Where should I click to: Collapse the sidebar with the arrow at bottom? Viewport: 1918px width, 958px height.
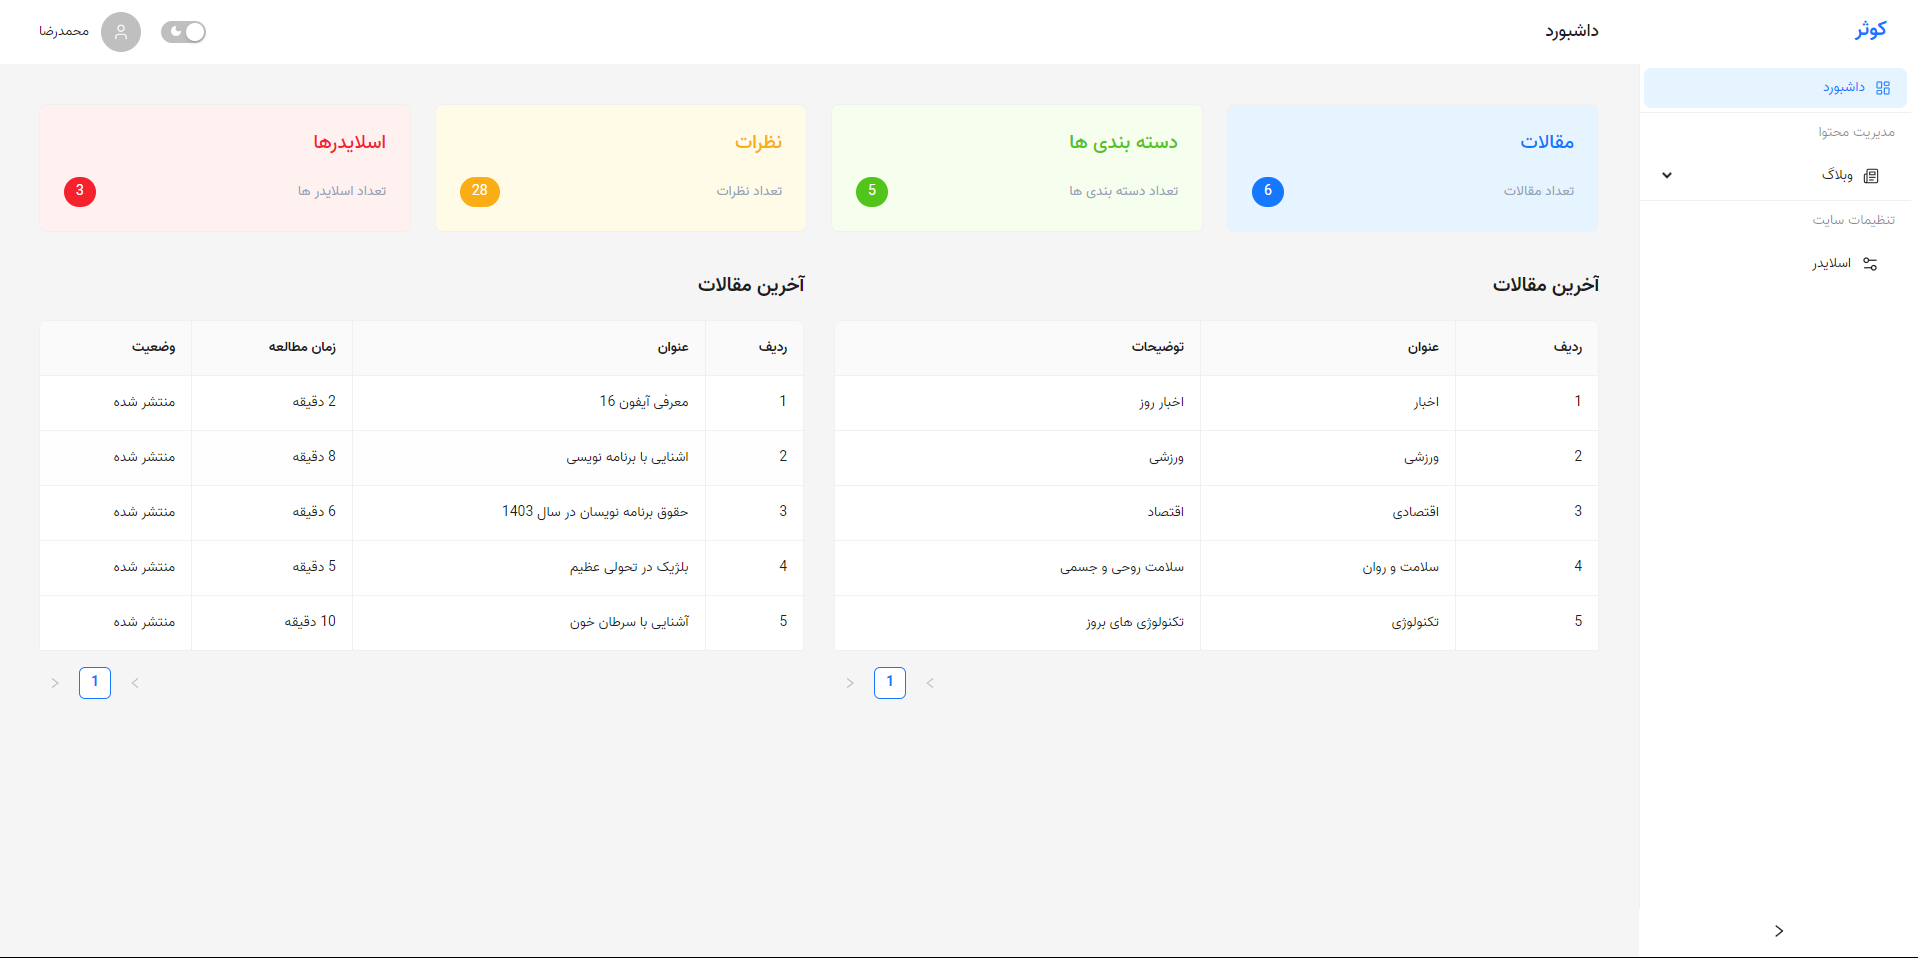click(1779, 930)
